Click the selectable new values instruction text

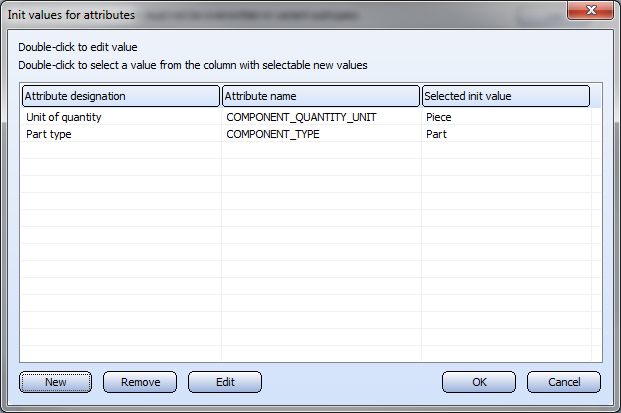(x=192, y=65)
